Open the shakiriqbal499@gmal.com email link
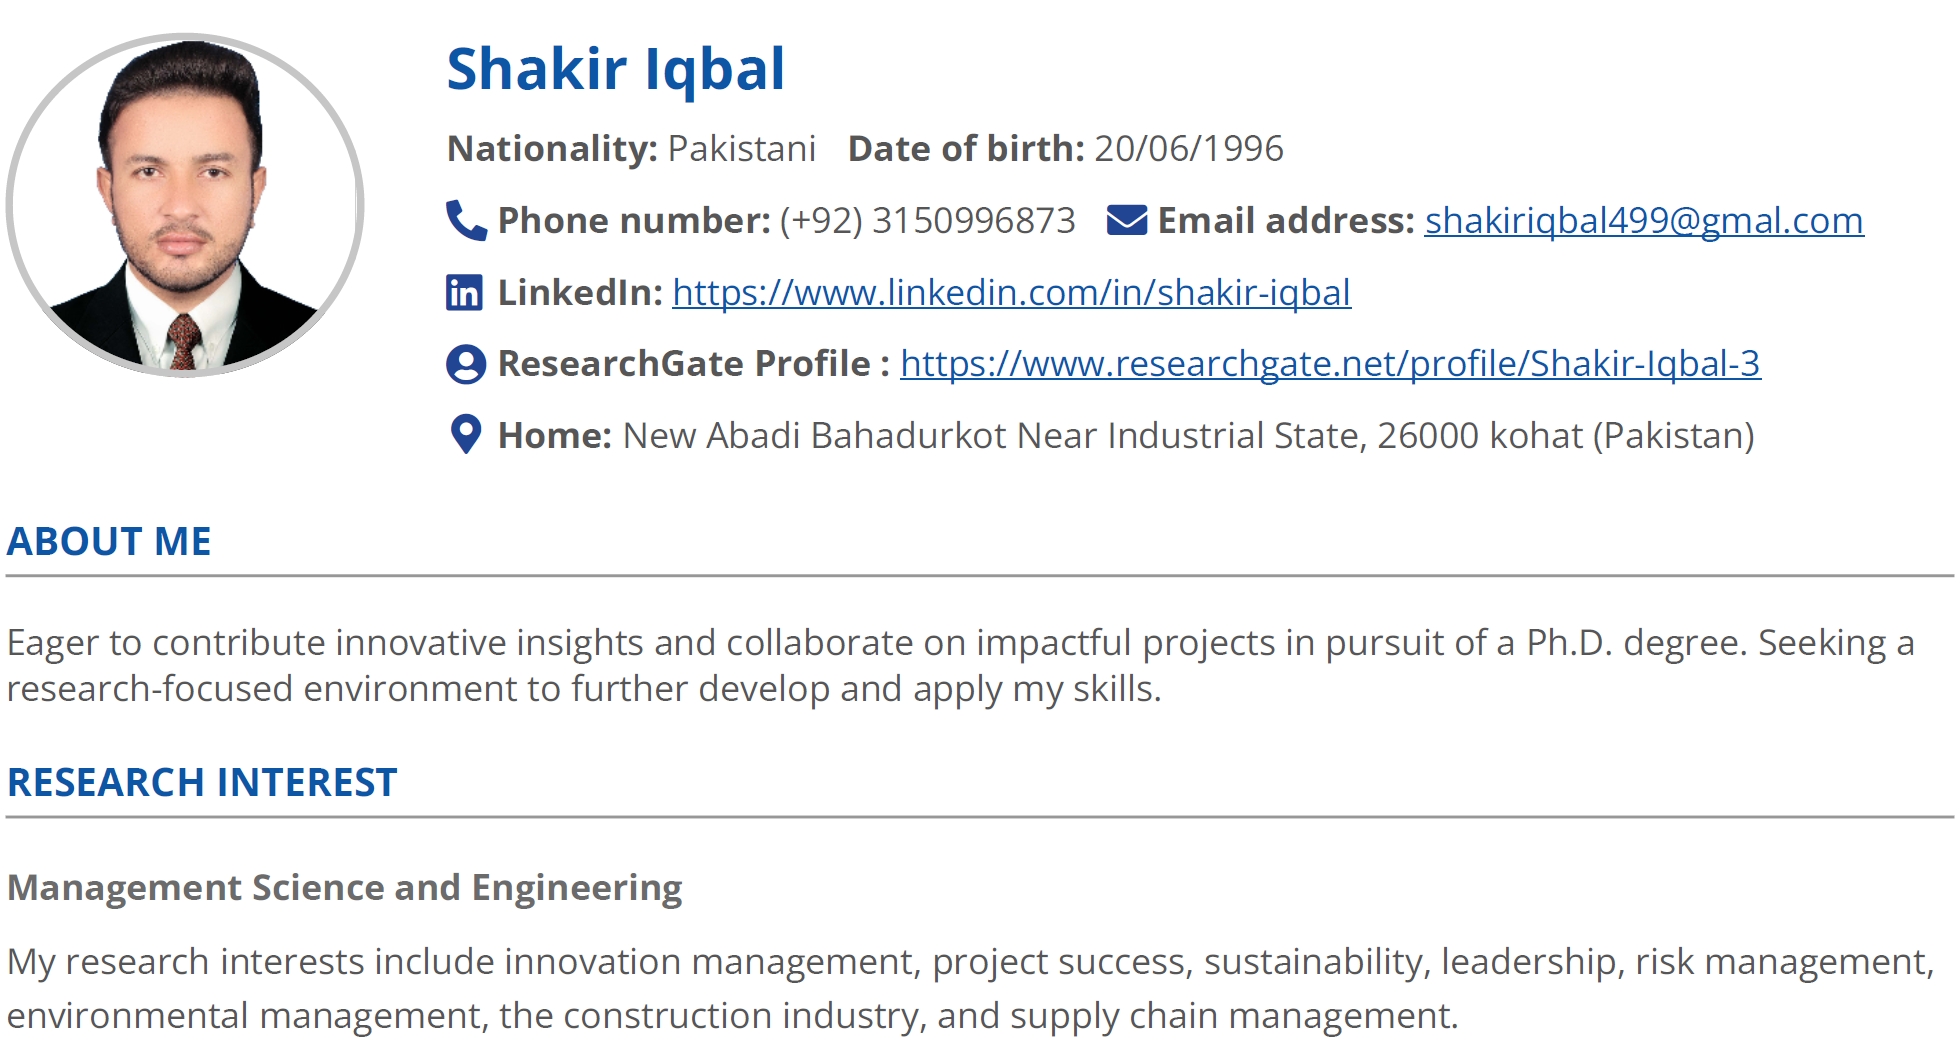Screen dimensions: 1960x1044 (1644, 221)
